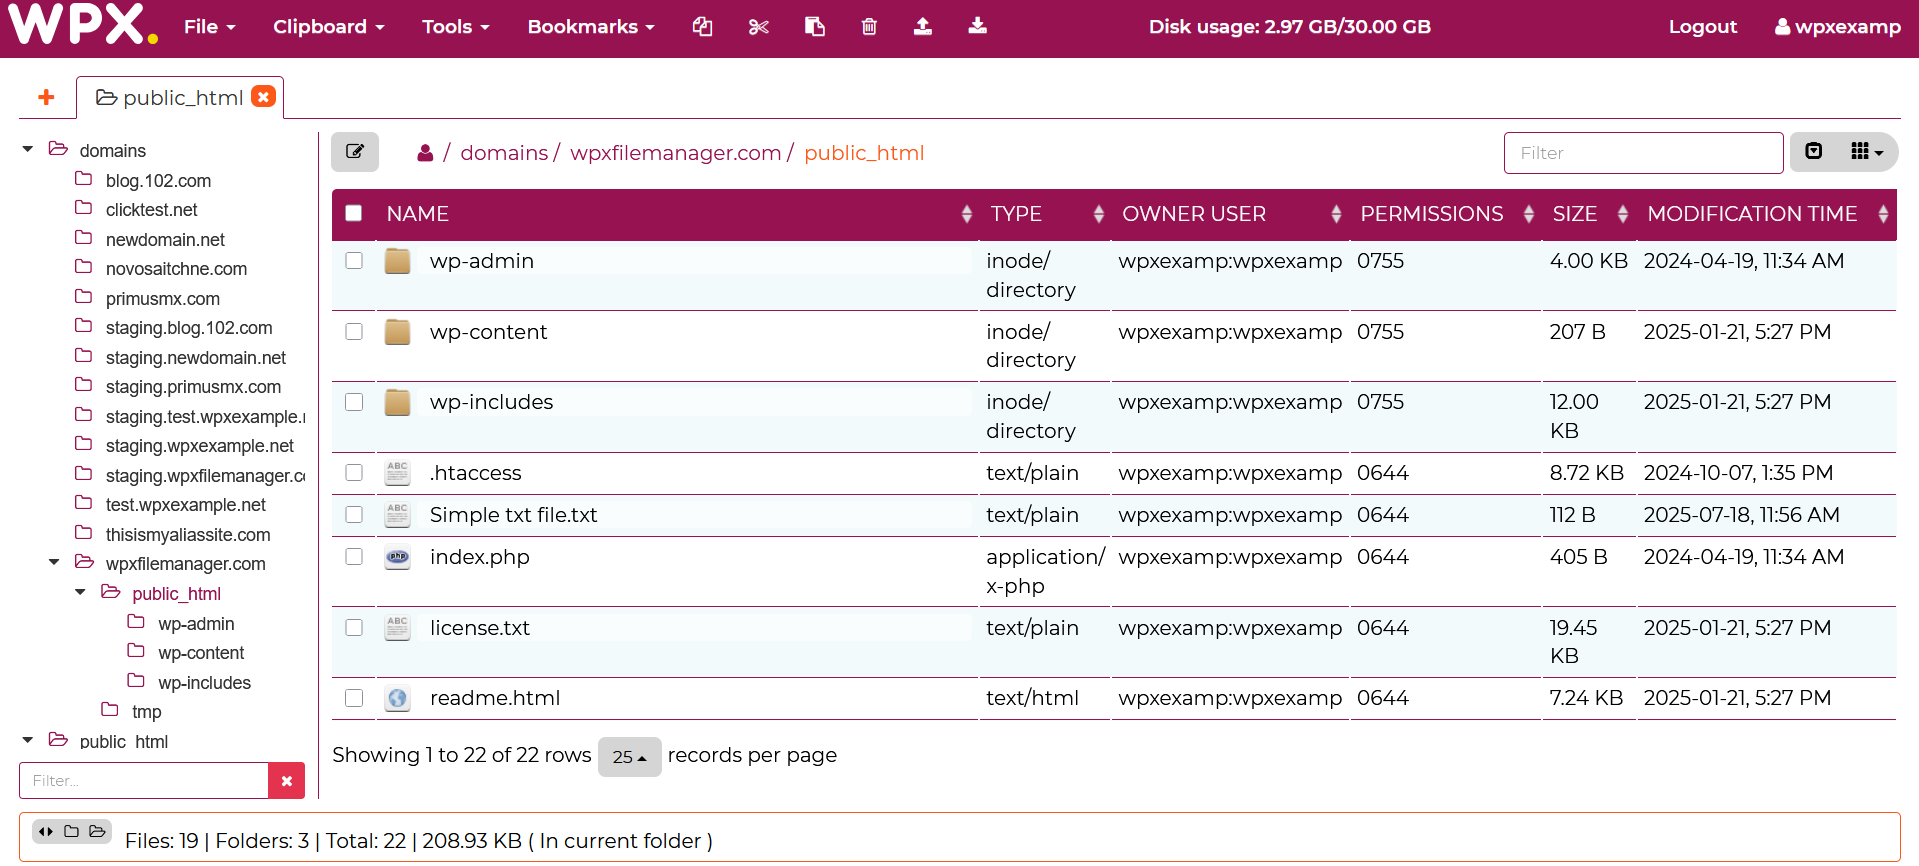Open the grid view options dropdown

click(x=1866, y=151)
